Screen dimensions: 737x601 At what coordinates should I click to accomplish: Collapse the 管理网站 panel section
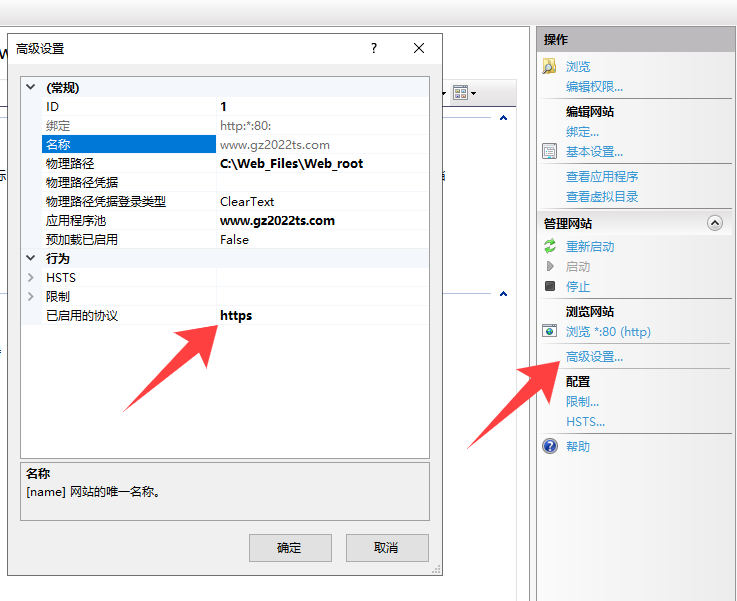(714, 223)
